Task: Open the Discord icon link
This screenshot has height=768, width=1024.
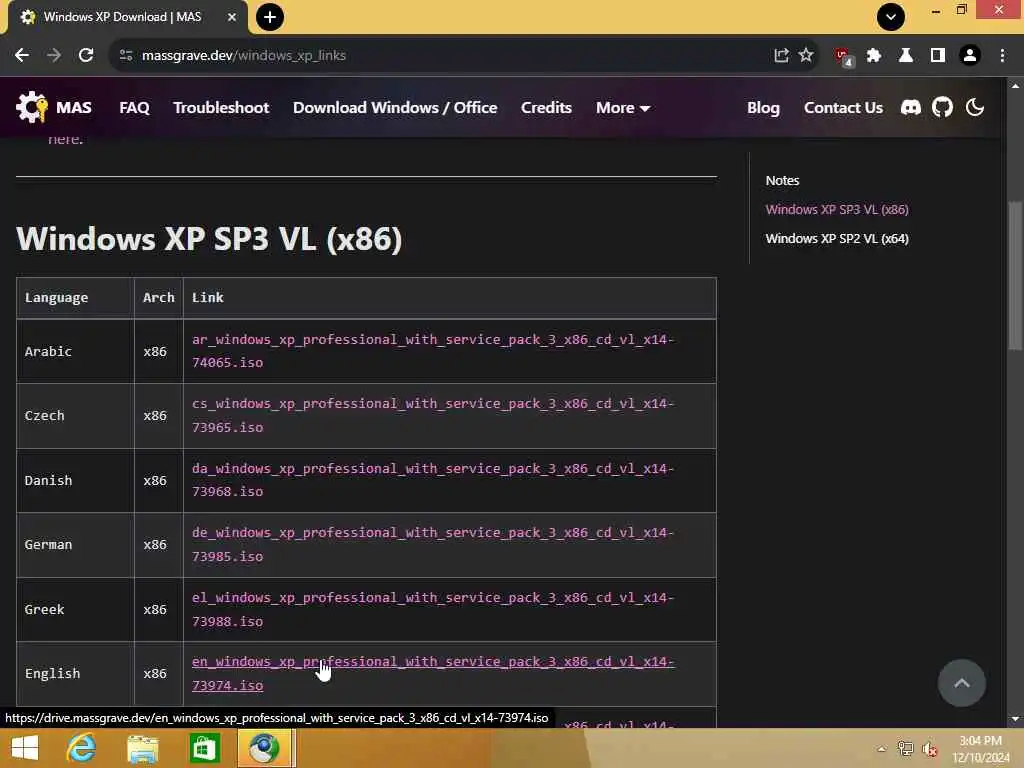Action: pyautogui.click(x=910, y=107)
